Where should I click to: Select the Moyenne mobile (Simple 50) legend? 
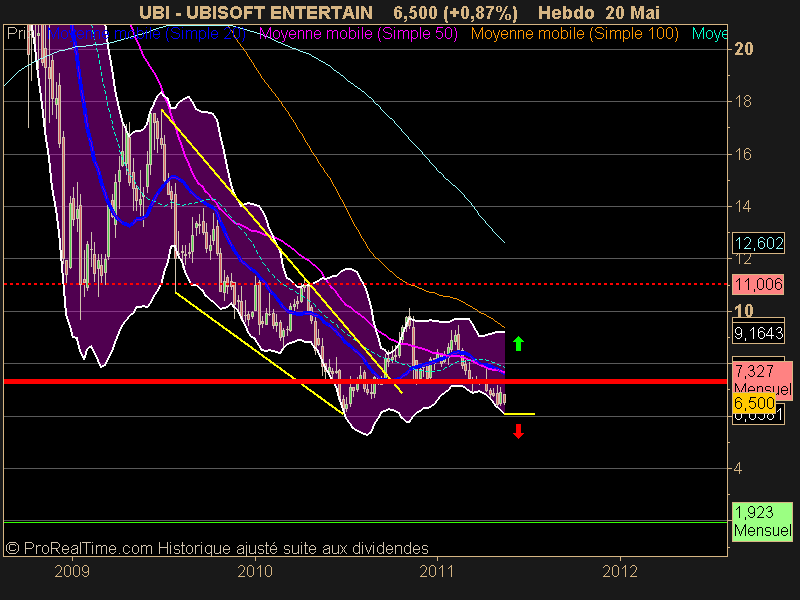point(358,34)
